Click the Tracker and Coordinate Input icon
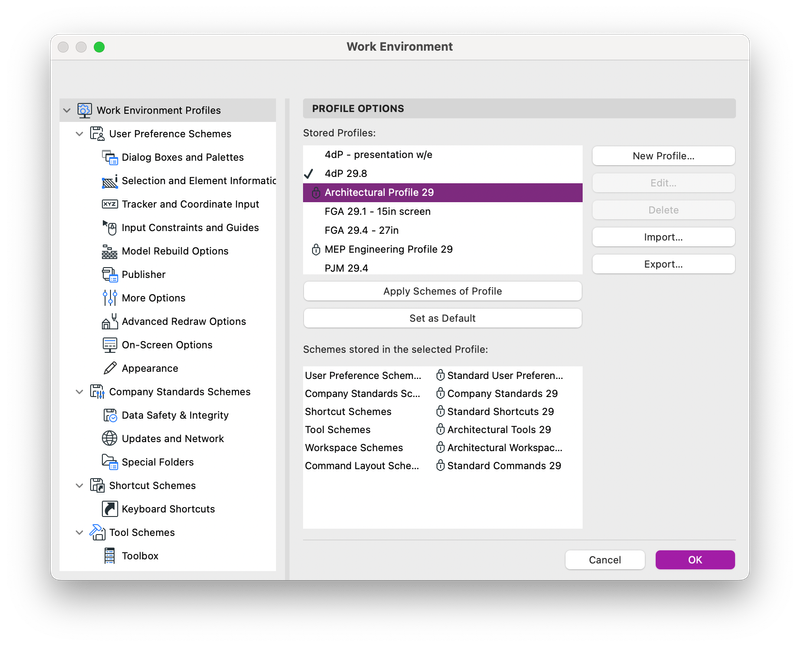This screenshot has width=800, height=647. (110, 204)
